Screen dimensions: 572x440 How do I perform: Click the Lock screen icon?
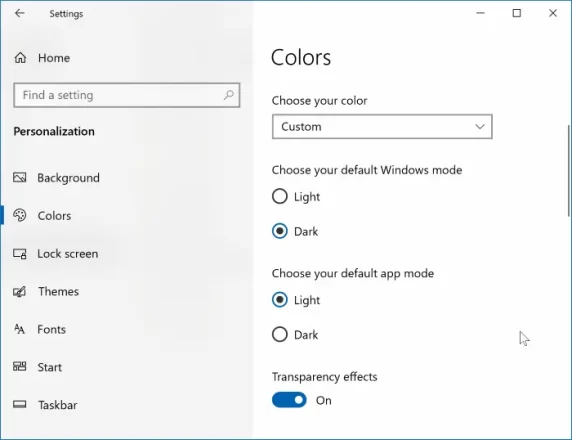pyautogui.click(x=20, y=254)
